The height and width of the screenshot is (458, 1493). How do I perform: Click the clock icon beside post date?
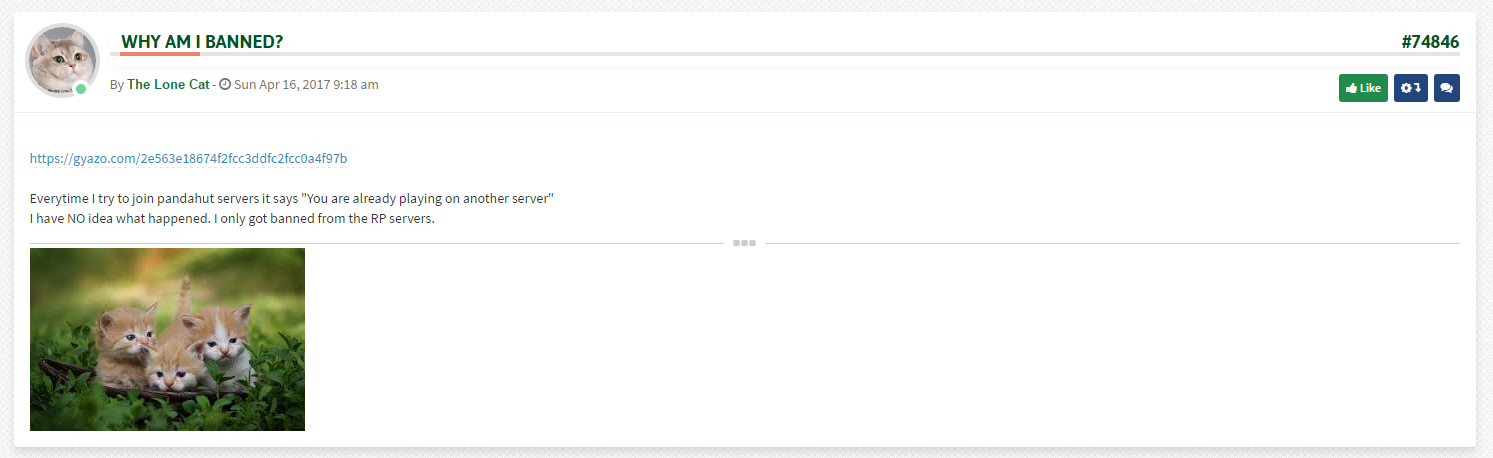point(225,85)
